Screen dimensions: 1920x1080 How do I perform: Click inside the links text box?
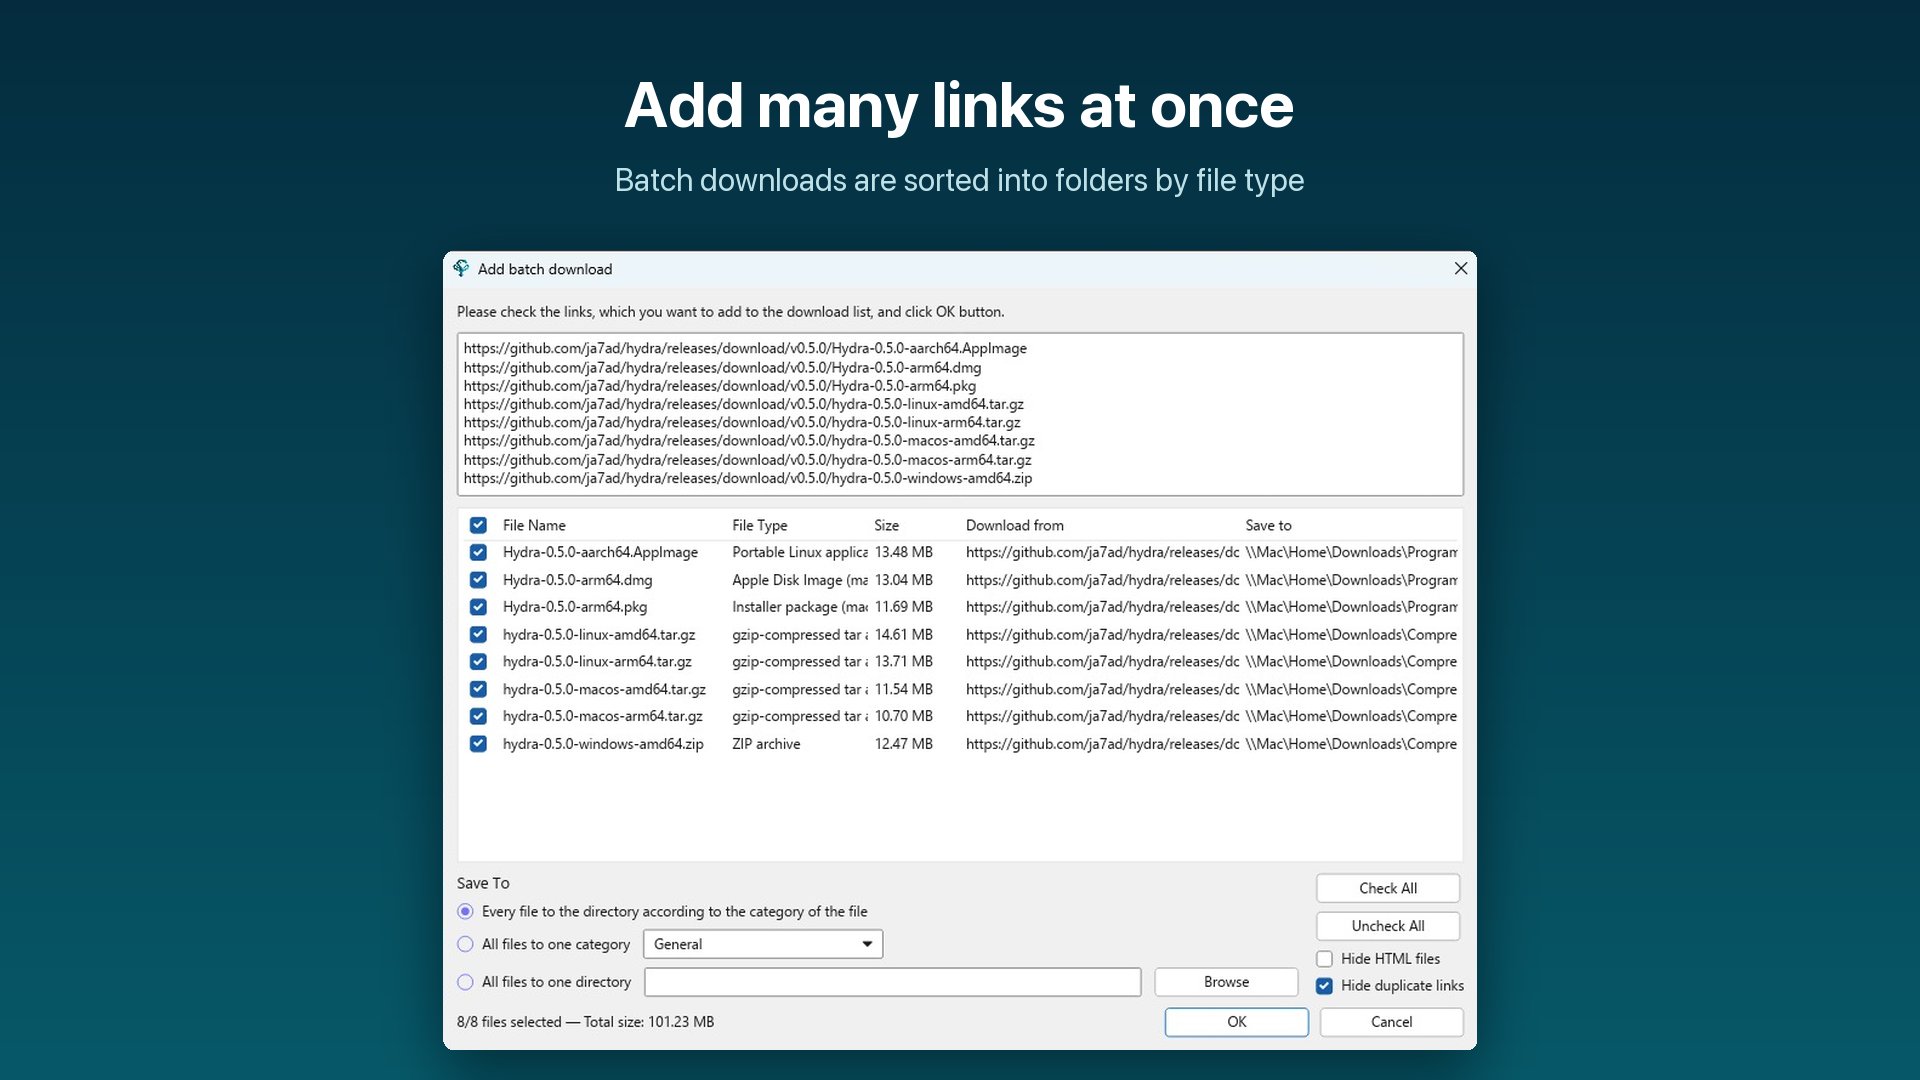point(960,414)
